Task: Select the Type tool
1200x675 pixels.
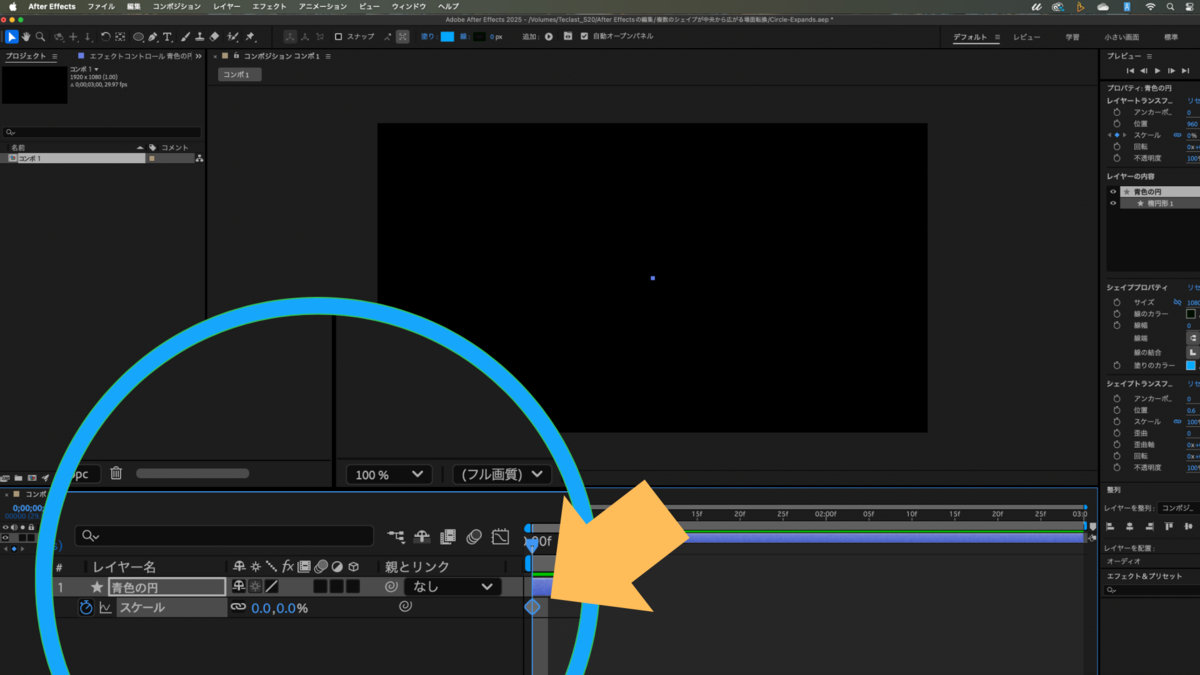Action: coord(167,37)
